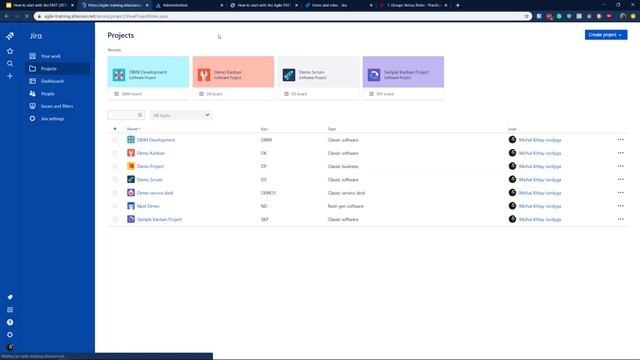Open more actions for Demo Scrum row

click(620, 179)
